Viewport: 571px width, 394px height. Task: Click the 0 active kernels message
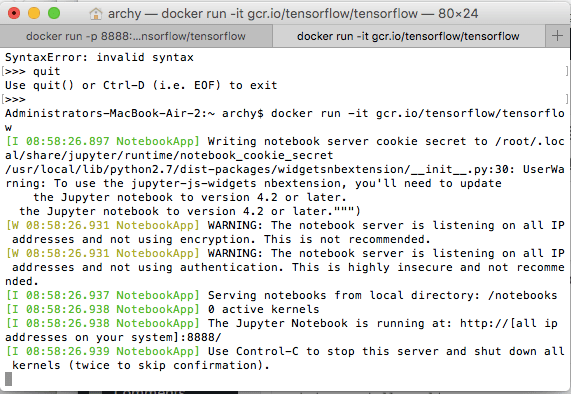pos(263,310)
